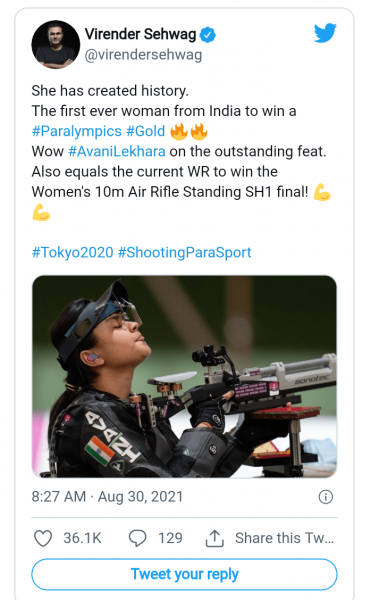Image resolution: width=371 pixels, height=600 pixels.
Task: Open the 8:27 AM · Aug 30, 2021 timestamp
Action: coord(107,497)
